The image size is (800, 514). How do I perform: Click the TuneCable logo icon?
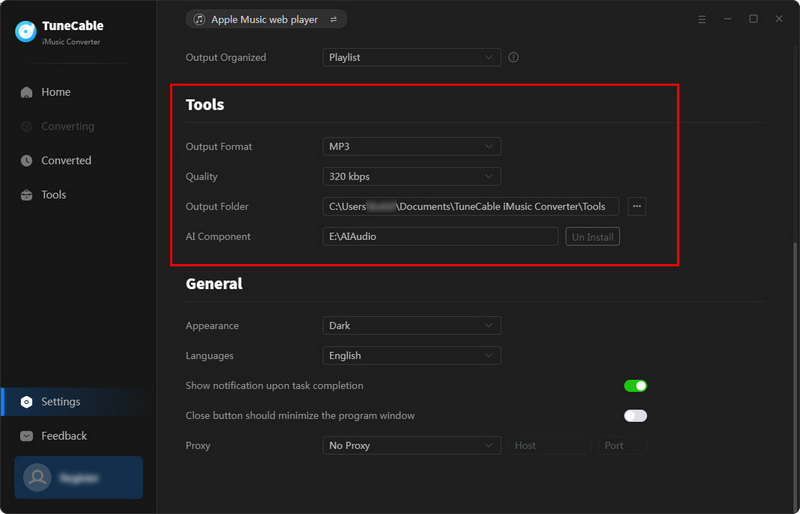[26, 32]
